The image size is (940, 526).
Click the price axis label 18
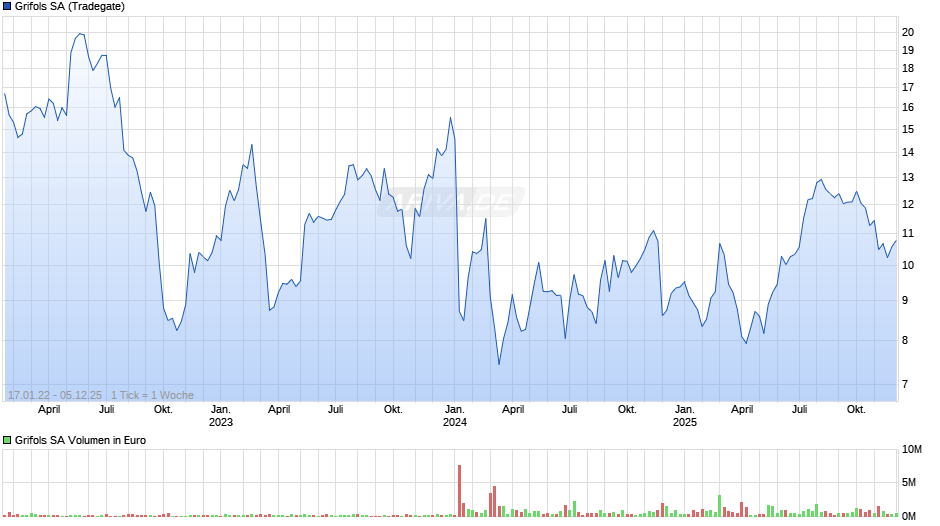[x=908, y=68]
